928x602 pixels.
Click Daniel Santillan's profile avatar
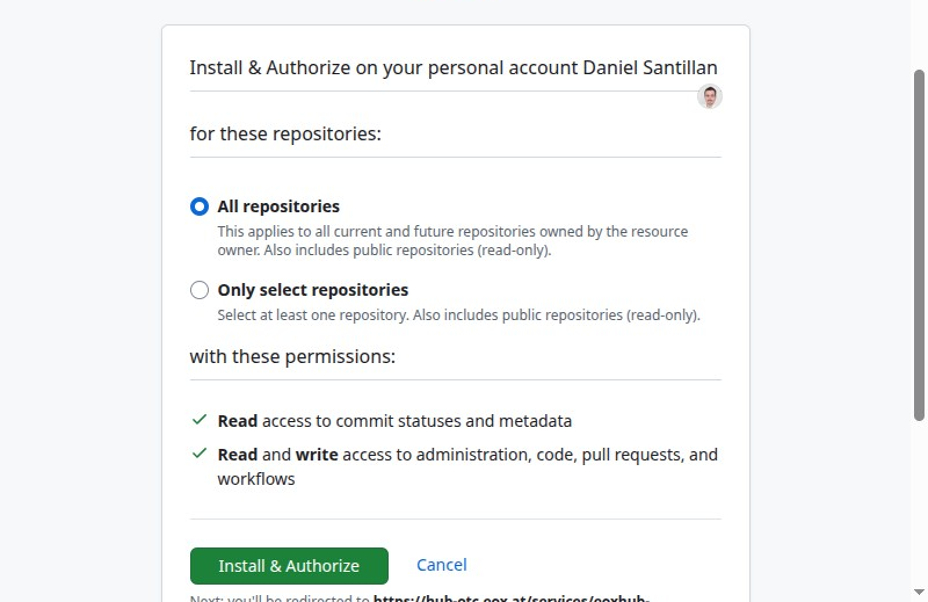[x=710, y=96]
